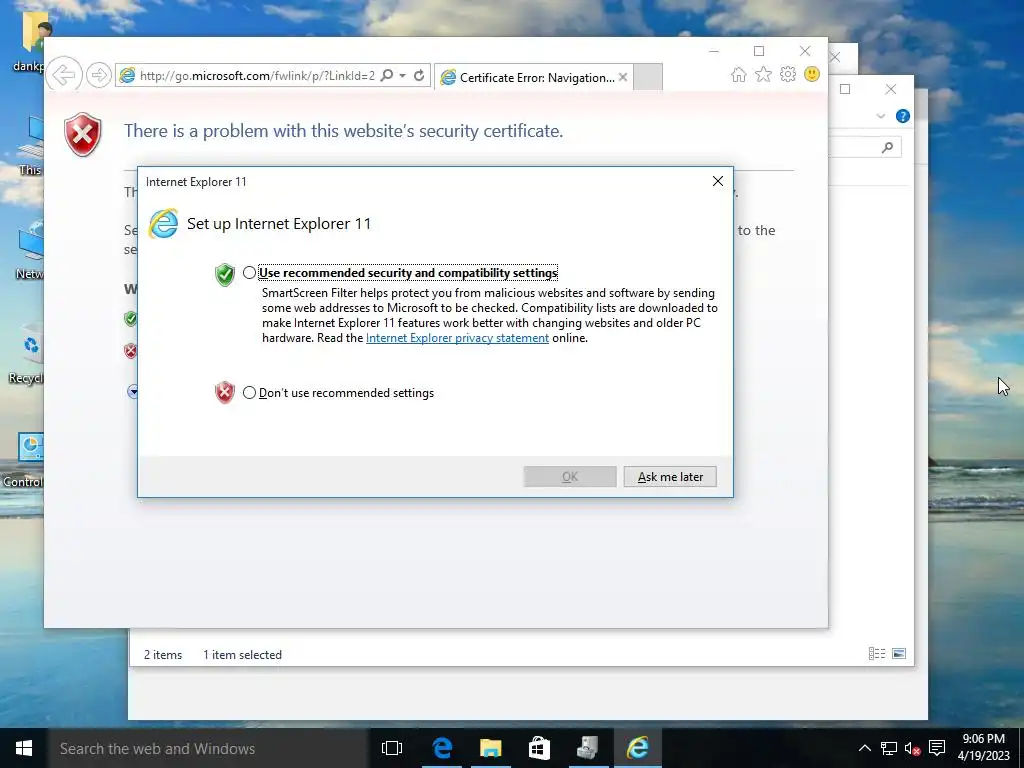Screen dimensions: 1024x768
Task: Open the Tools gear menu
Action: [788, 74]
